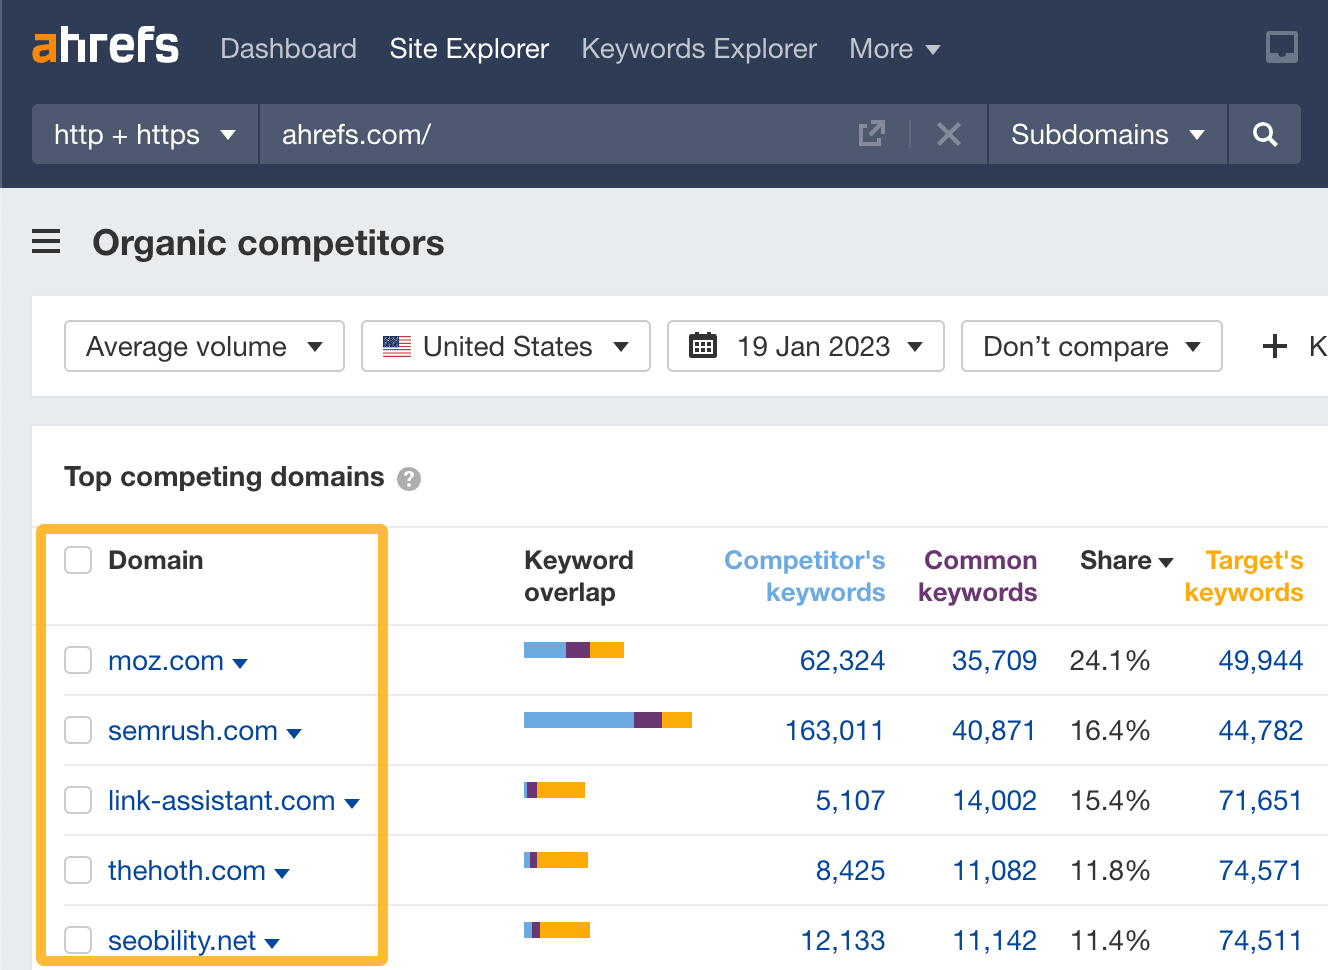
Task: Check the checkbox for semrush.com
Action: (77, 730)
